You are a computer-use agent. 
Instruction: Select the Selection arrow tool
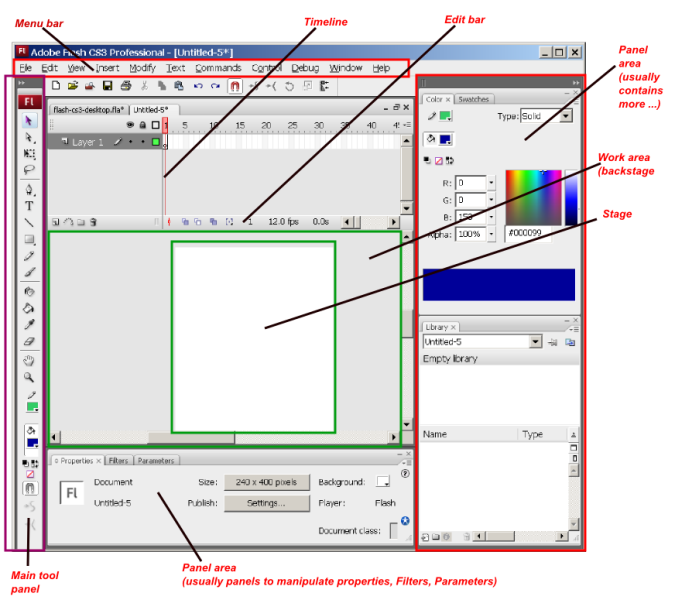click(x=29, y=121)
